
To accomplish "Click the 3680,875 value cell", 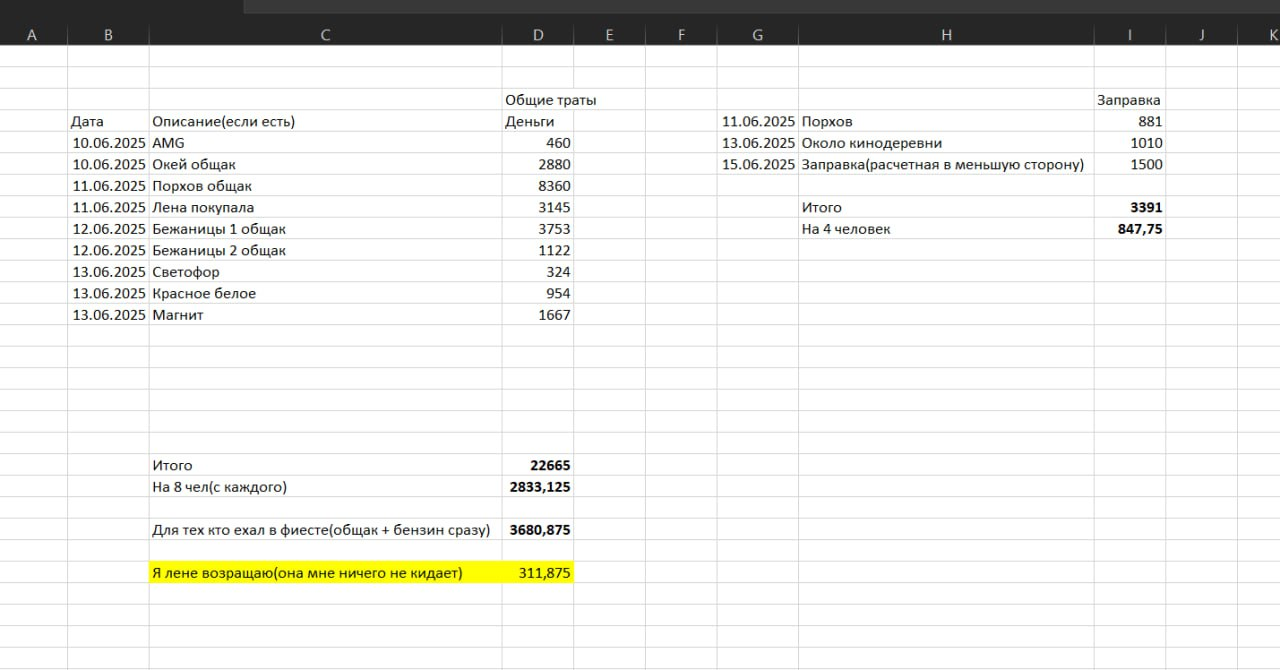I will 540,530.
